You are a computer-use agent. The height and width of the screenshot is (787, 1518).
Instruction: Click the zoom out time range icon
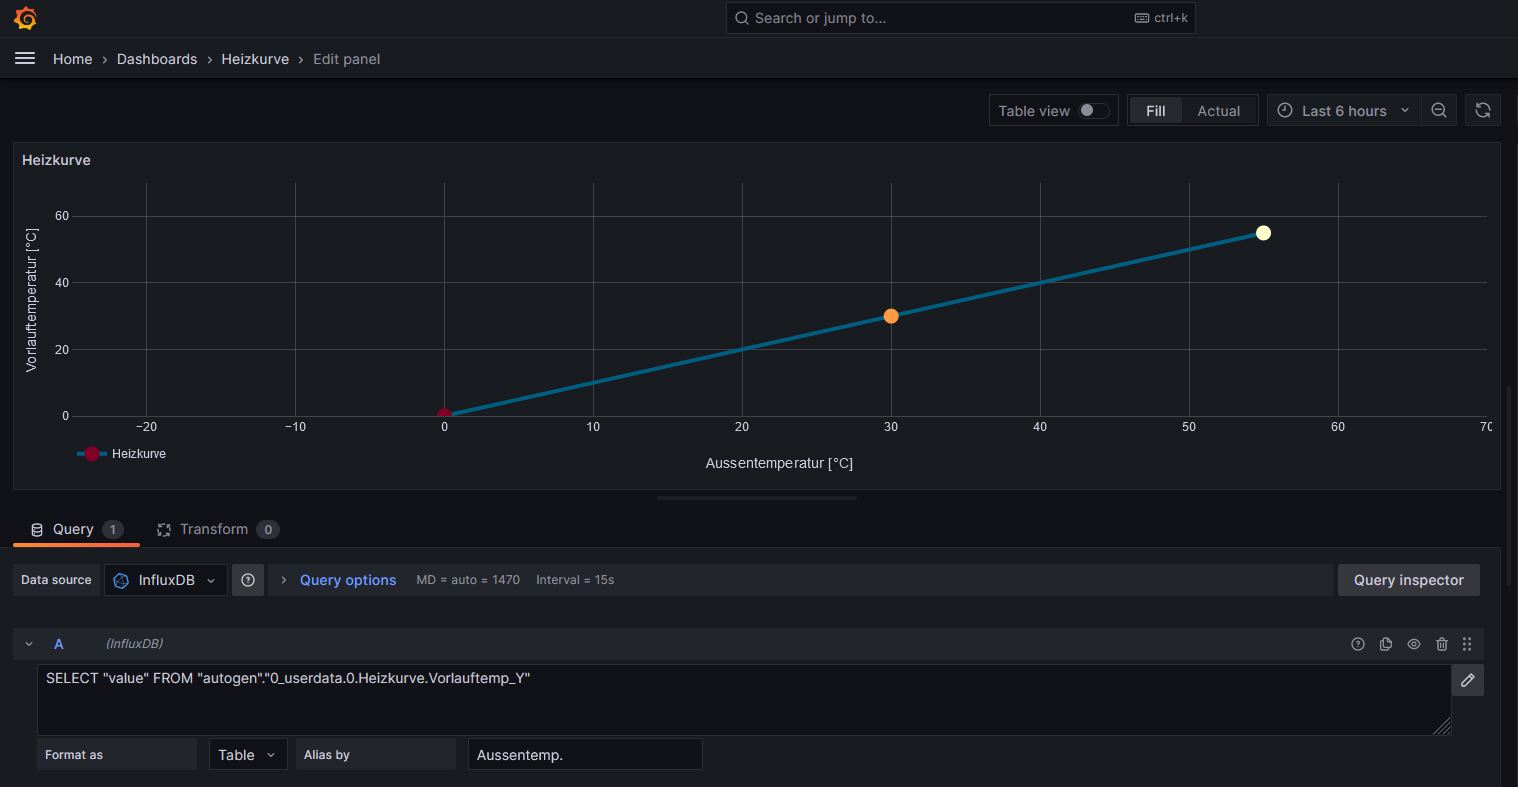coord(1439,110)
